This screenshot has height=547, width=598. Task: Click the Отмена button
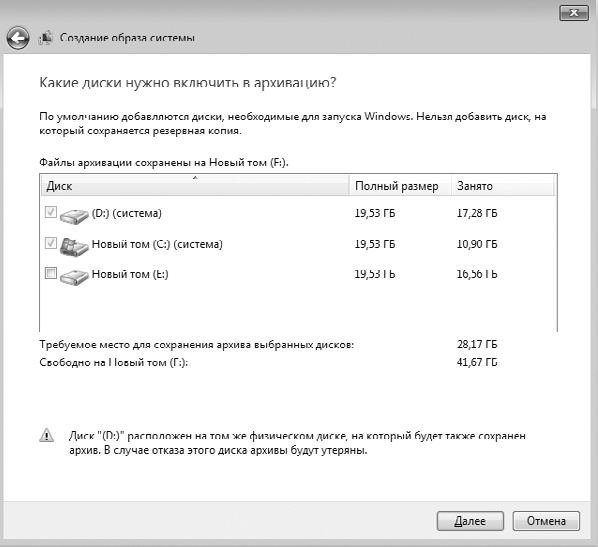click(546, 521)
